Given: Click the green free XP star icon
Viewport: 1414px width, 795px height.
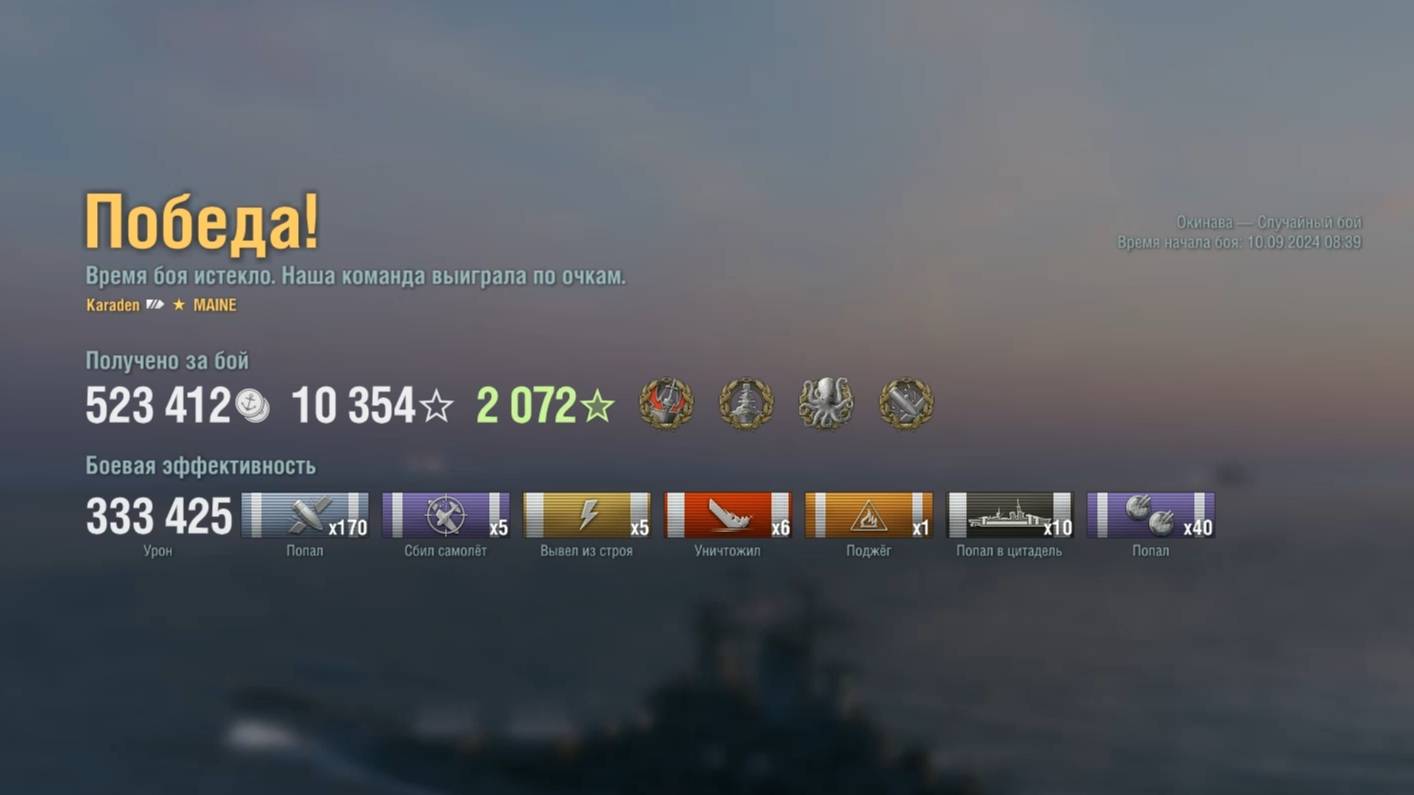Looking at the screenshot, I should [597, 407].
